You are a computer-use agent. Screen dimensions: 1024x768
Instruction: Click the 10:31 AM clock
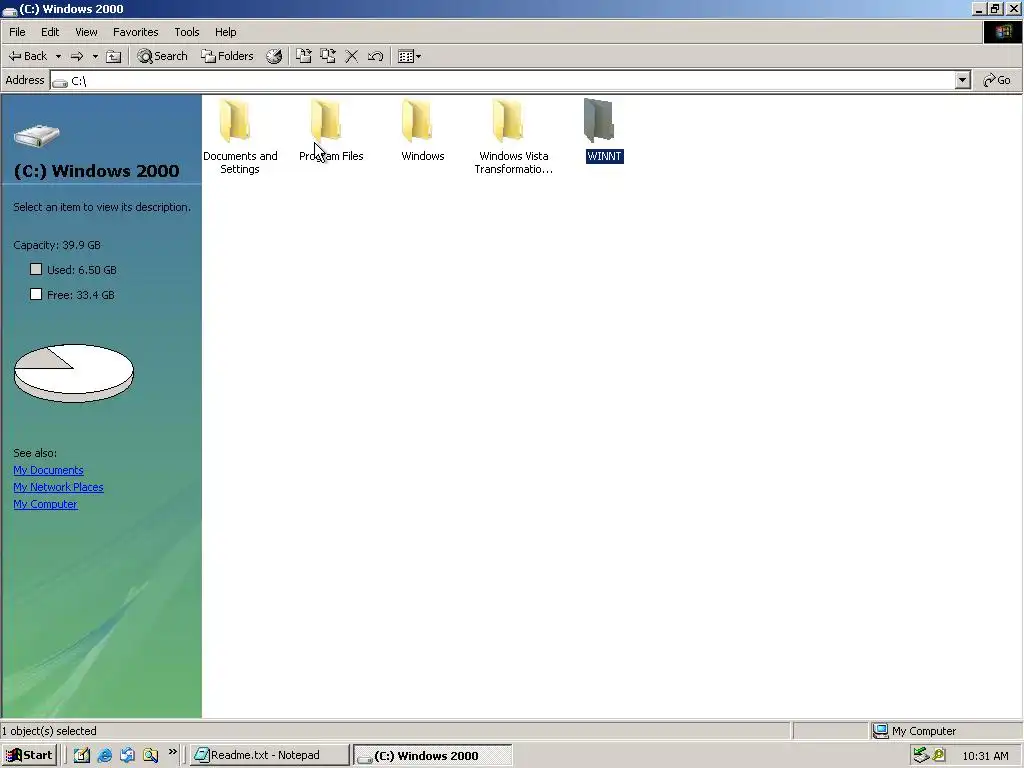[985, 756]
